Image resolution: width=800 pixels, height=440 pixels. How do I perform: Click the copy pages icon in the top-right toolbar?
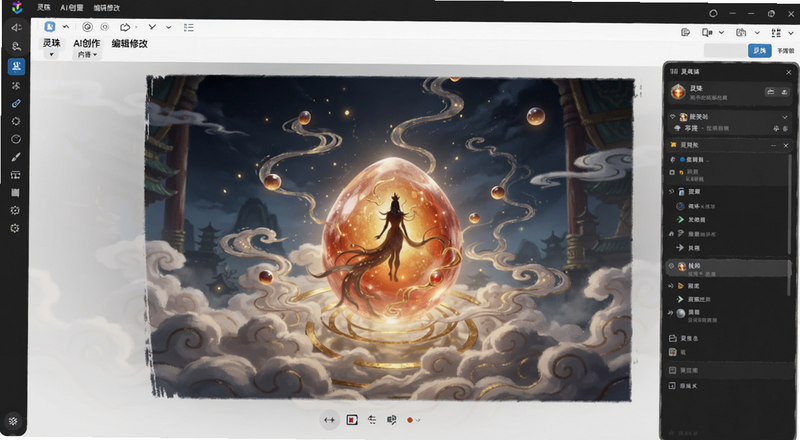click(x=741, y=33)
